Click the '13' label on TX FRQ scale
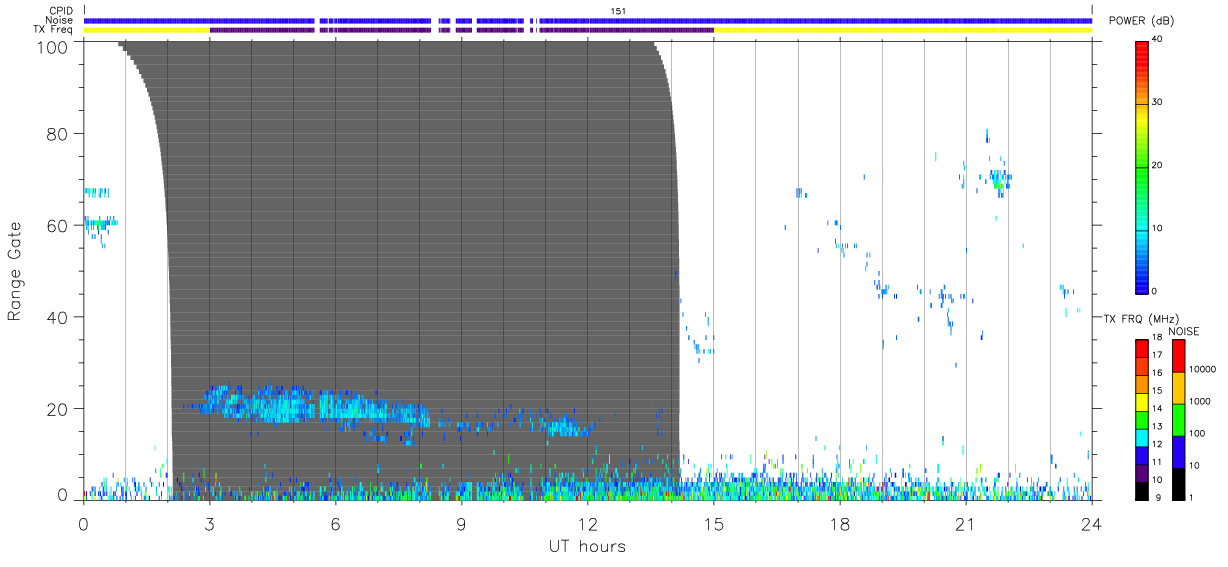This screenshot has height=567, width=1228. (1156, 427)
